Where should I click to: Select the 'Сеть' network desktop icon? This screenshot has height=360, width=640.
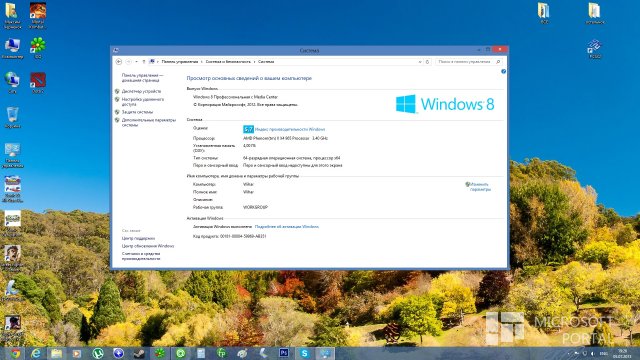12,83
